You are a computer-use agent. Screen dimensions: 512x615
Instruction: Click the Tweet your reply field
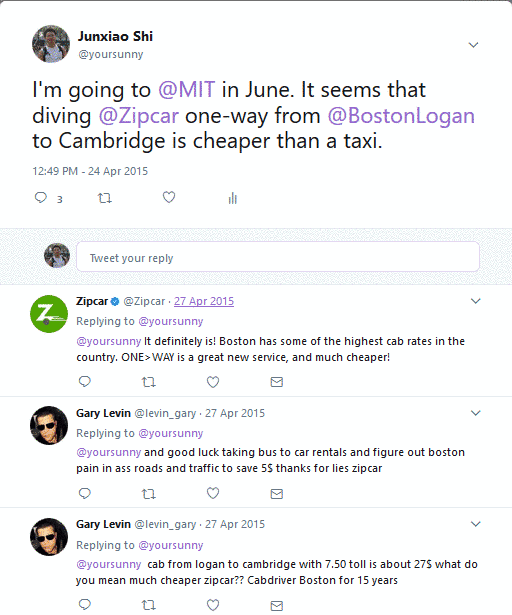coord(278,257)
